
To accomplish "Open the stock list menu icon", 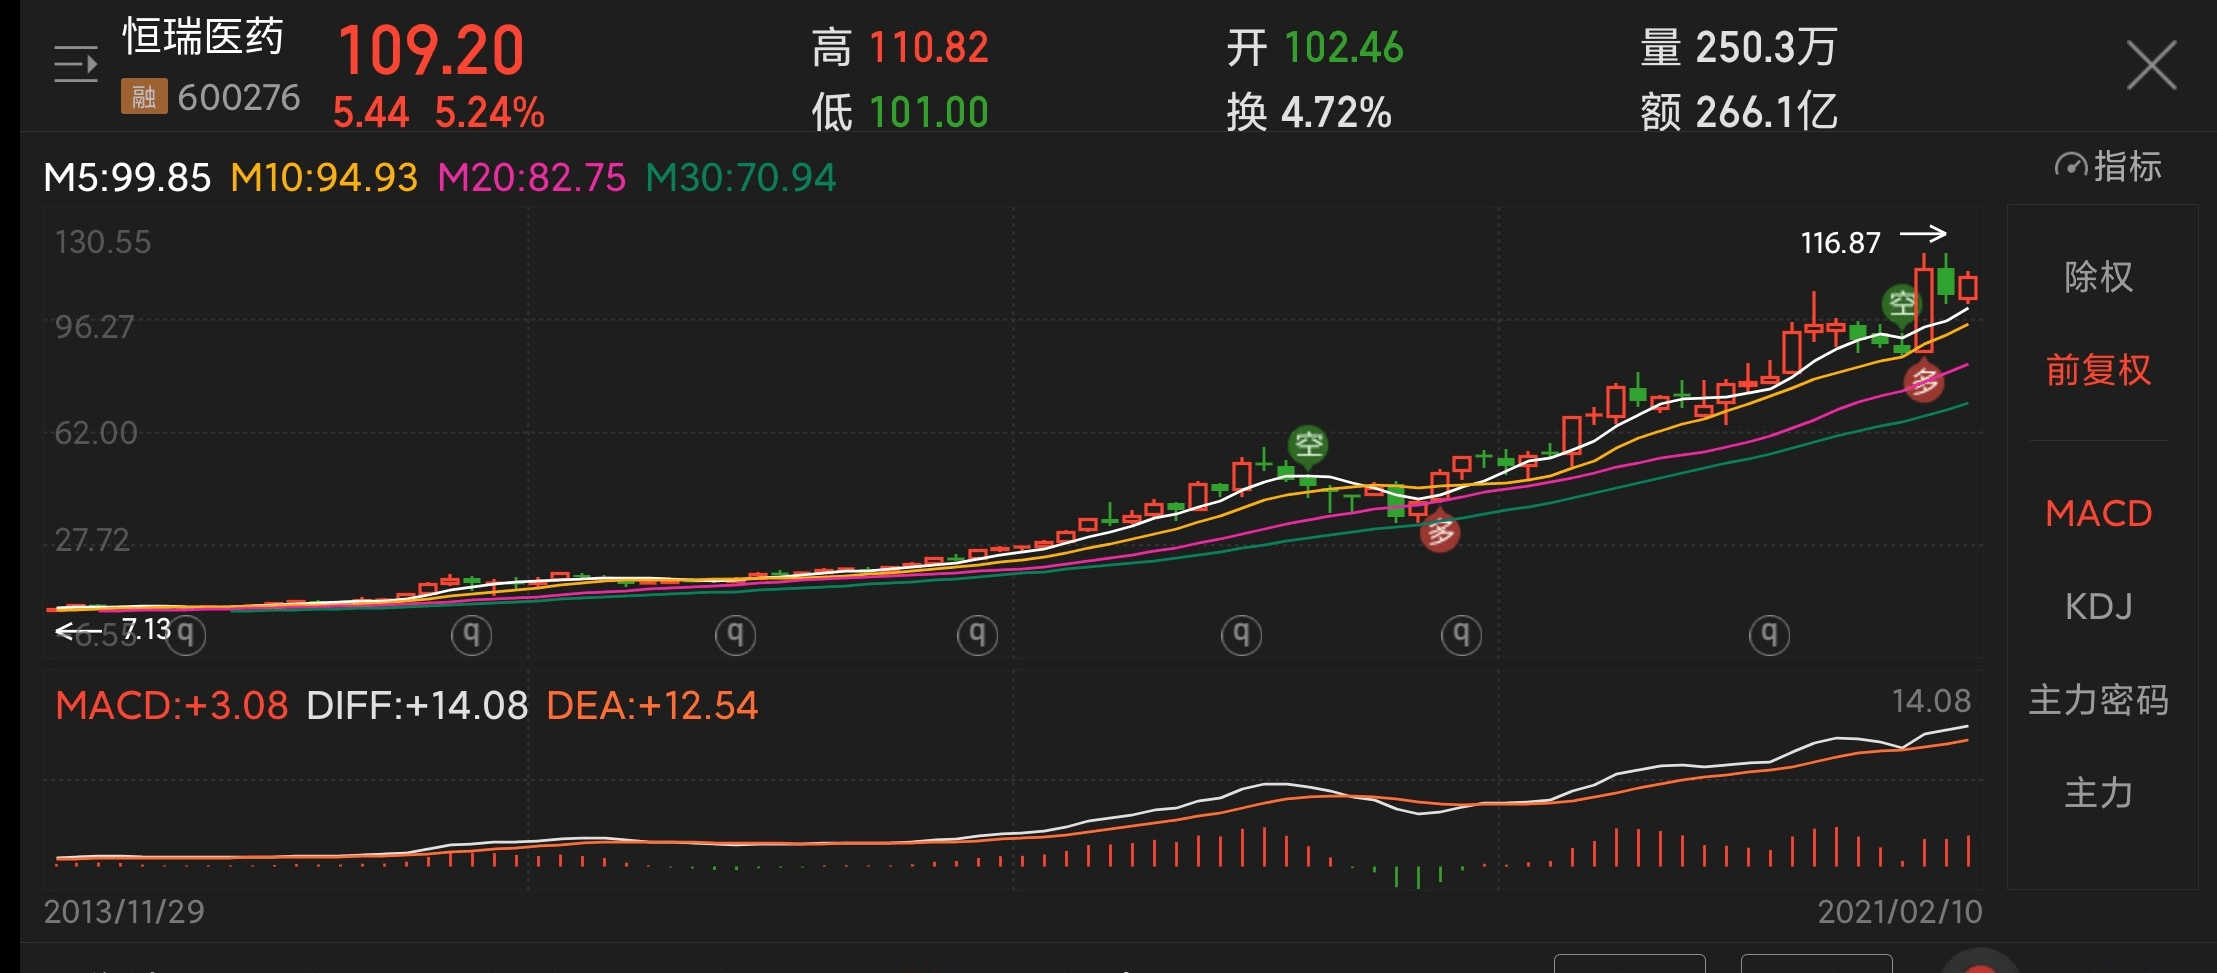I will [76, 64].
